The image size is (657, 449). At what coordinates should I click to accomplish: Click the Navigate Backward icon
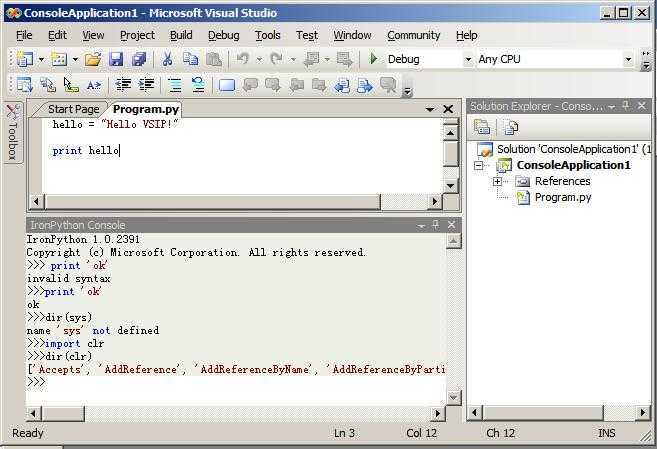tap(311, 59)
